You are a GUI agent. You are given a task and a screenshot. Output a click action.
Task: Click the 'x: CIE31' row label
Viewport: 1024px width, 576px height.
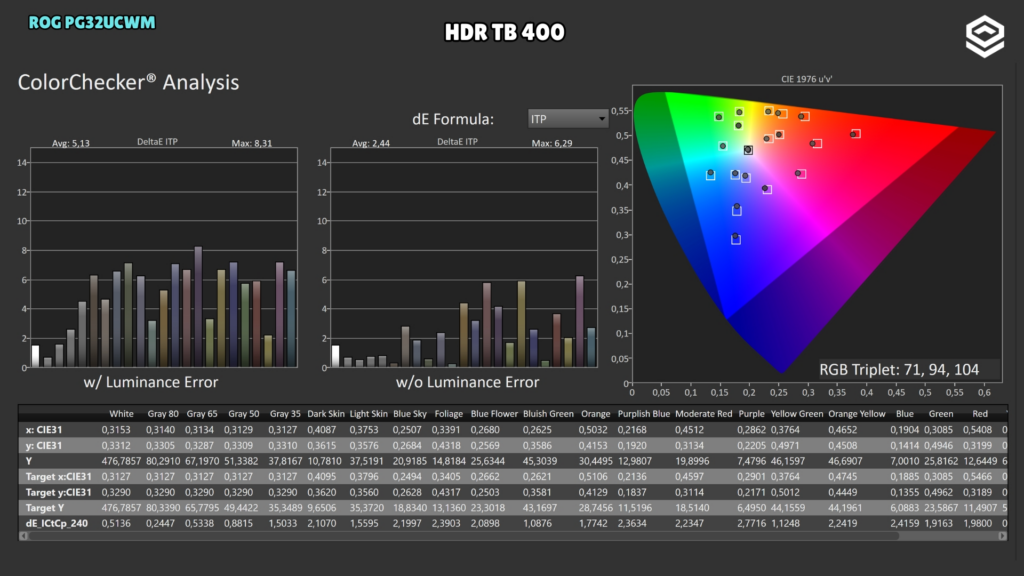[x=44, y=430]
